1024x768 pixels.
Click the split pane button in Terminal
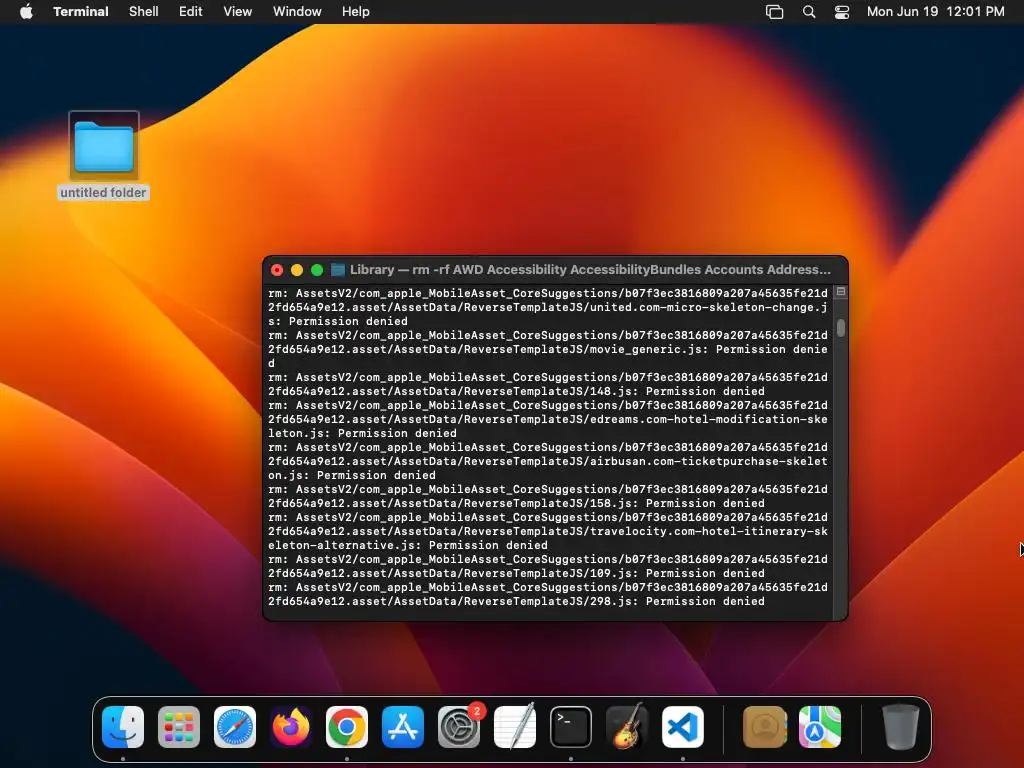pyautogui.click(x=841, y=292)
